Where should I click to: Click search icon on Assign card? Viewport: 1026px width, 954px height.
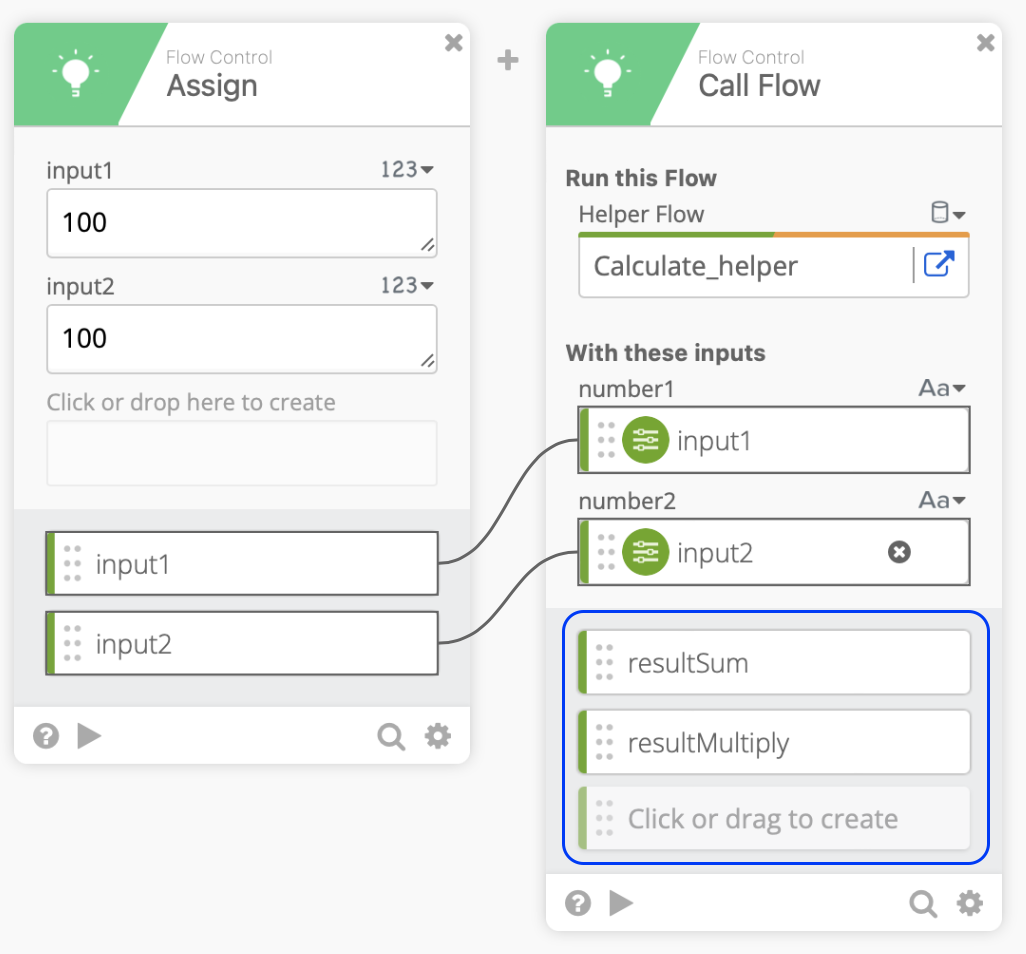[391, 737]
